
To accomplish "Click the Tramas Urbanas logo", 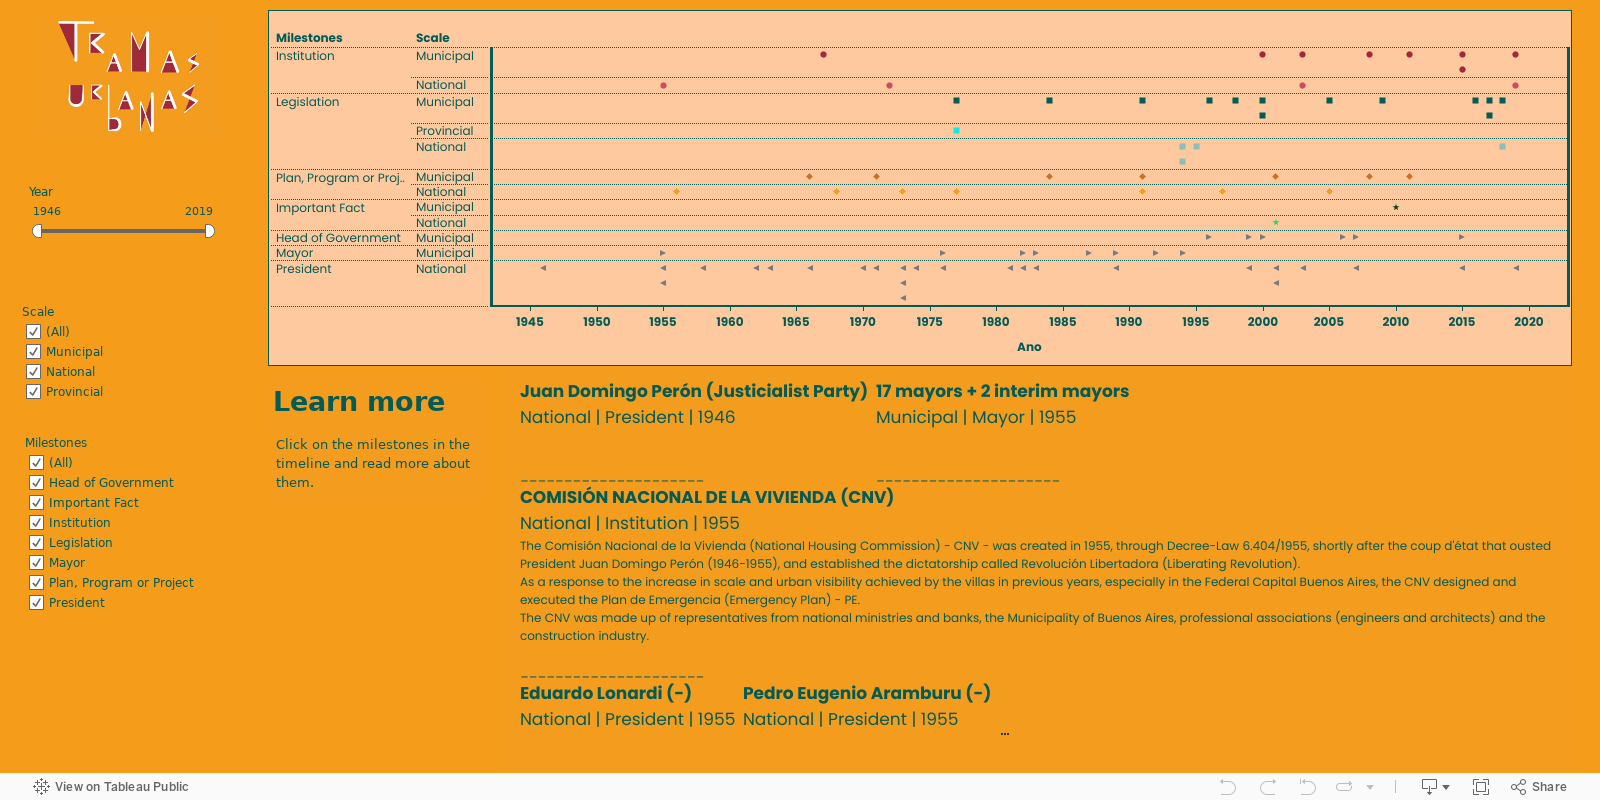I will 130,76.
